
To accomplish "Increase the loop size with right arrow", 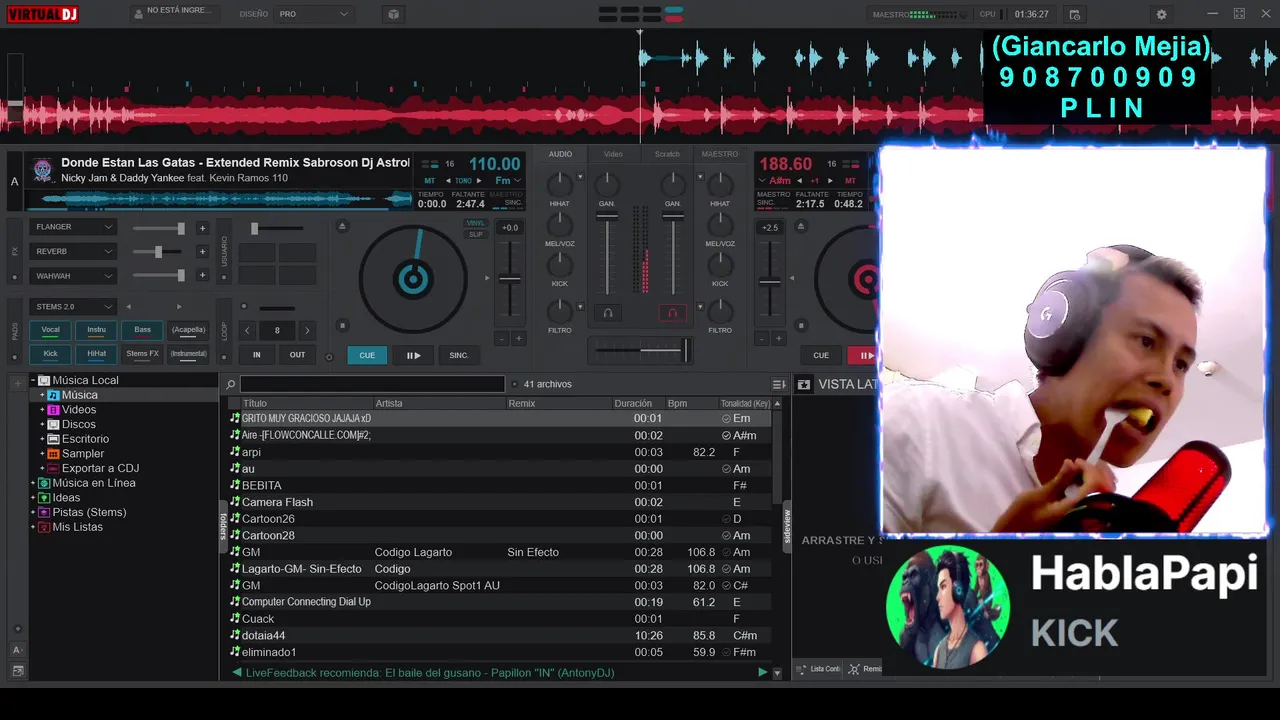I will tap(307, 330).
